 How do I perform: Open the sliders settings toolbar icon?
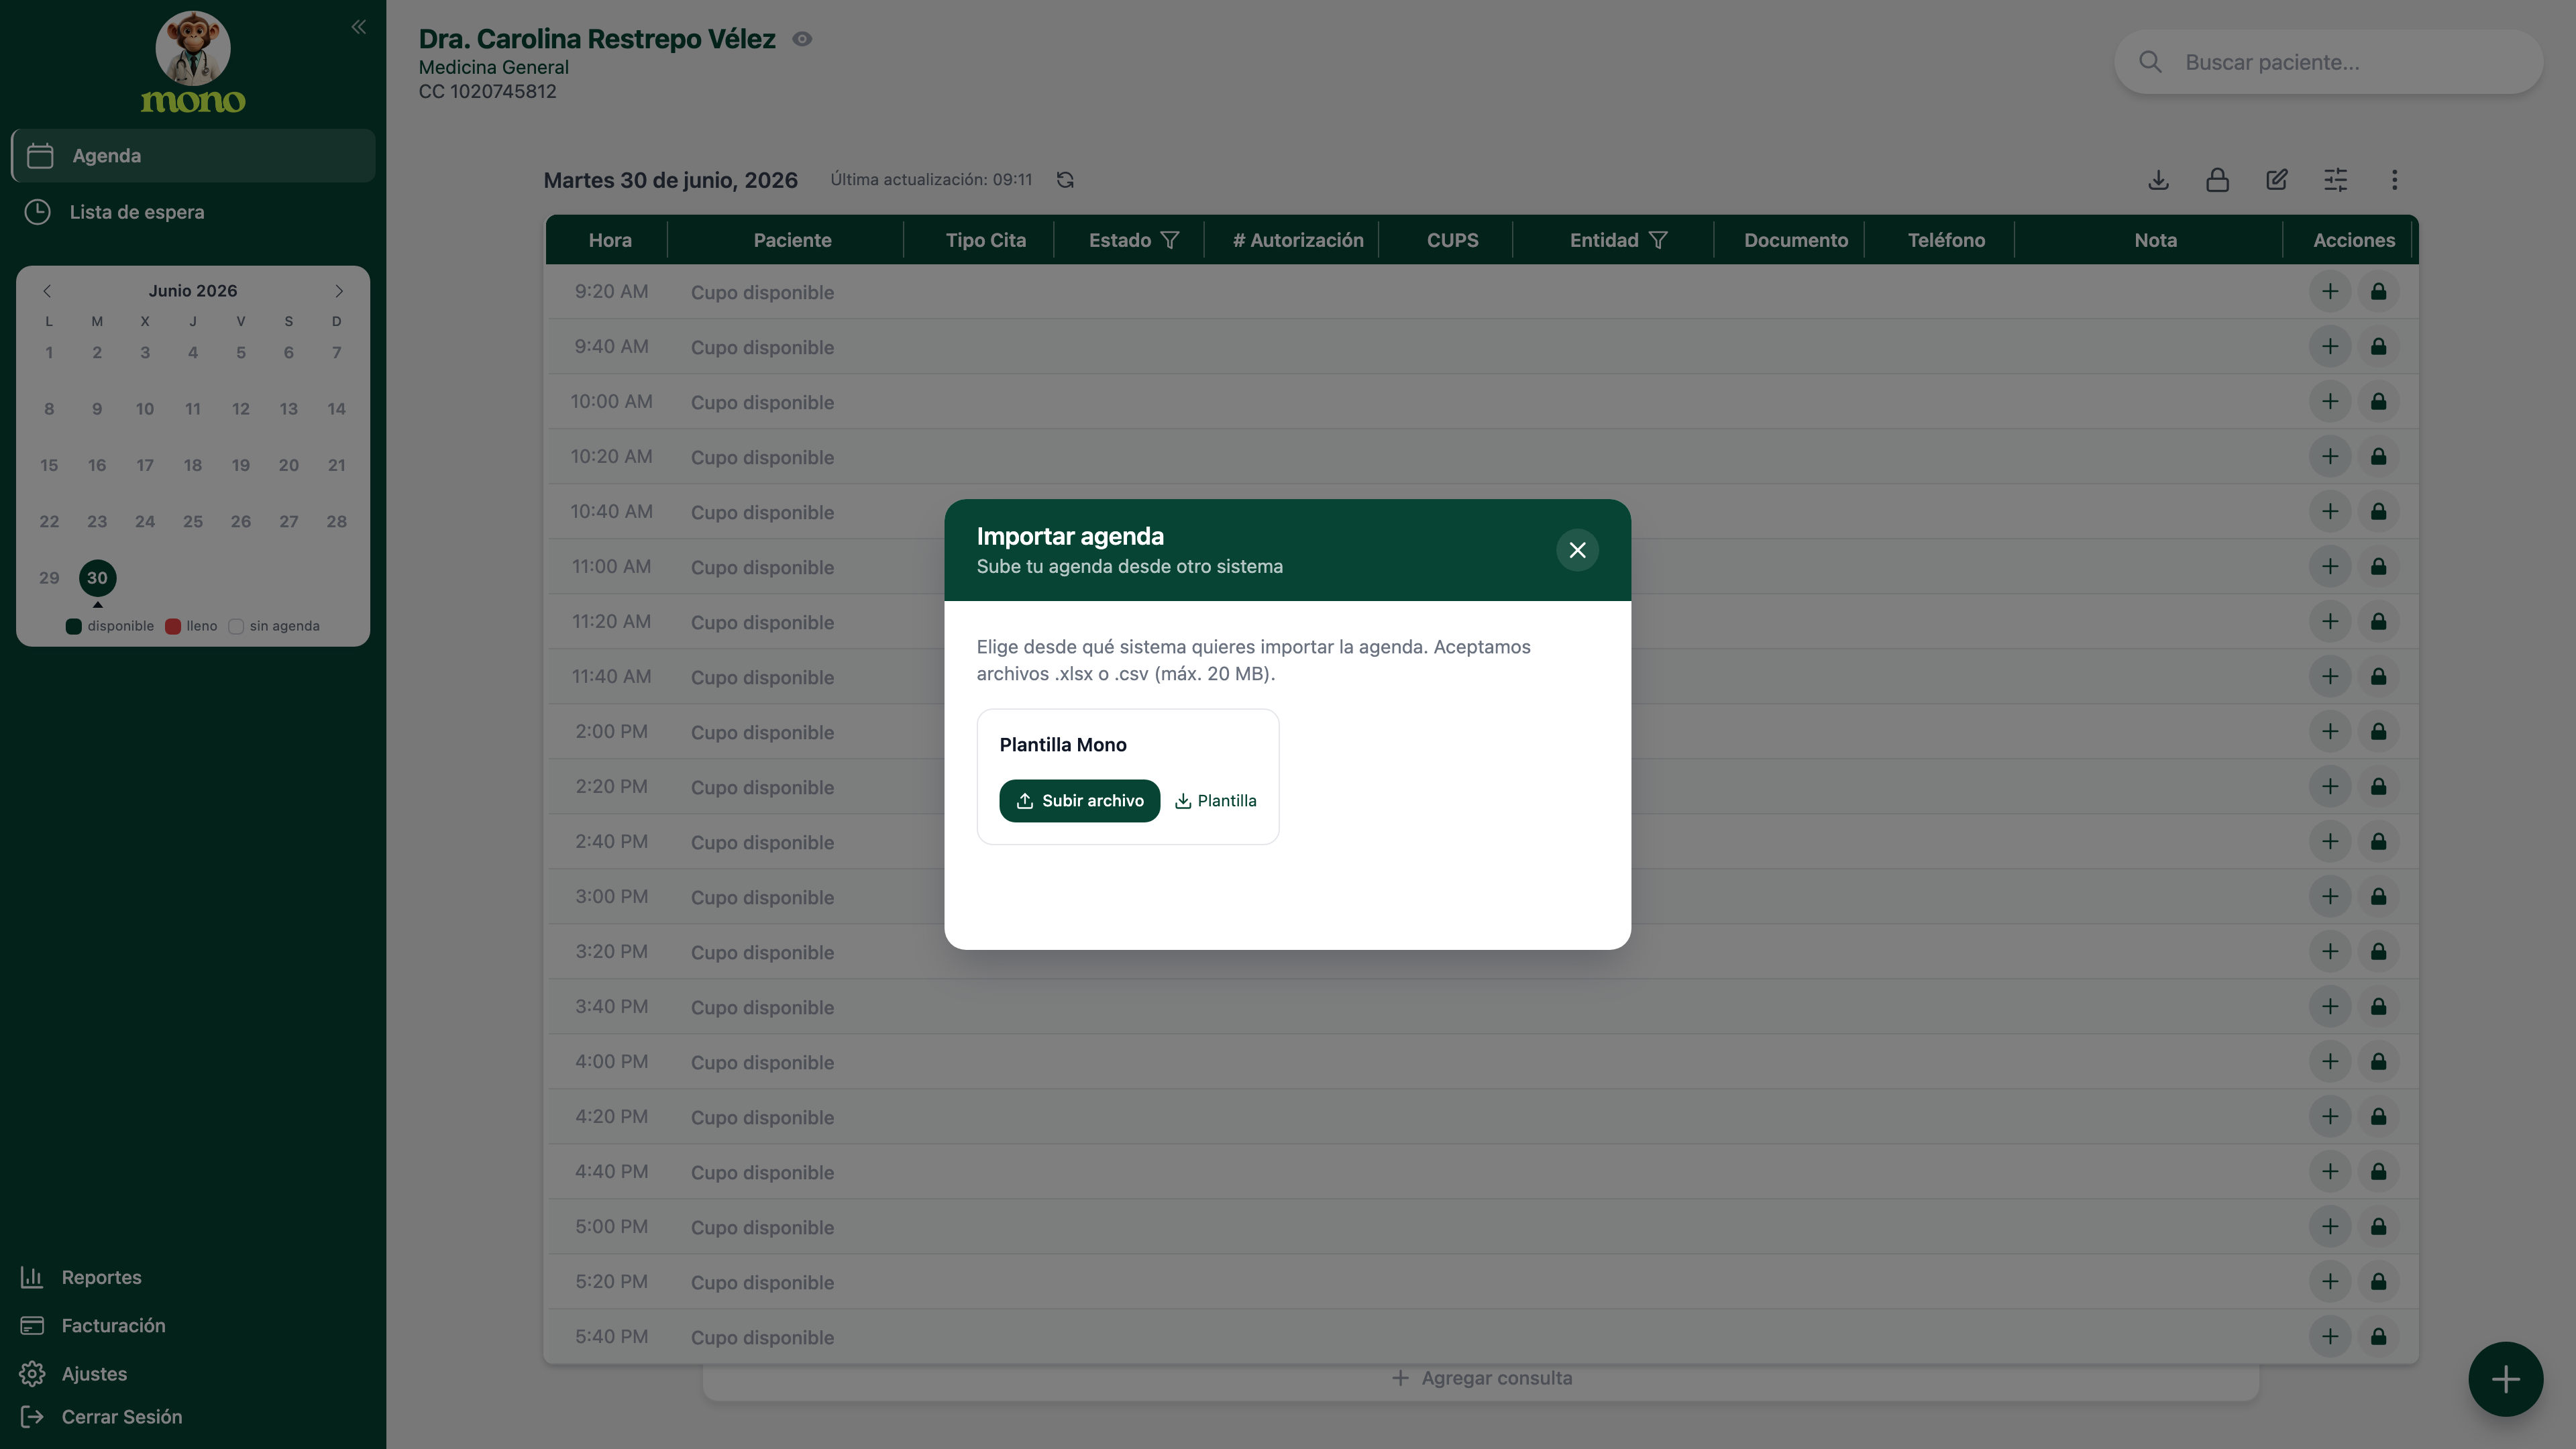click(2335, 180)
